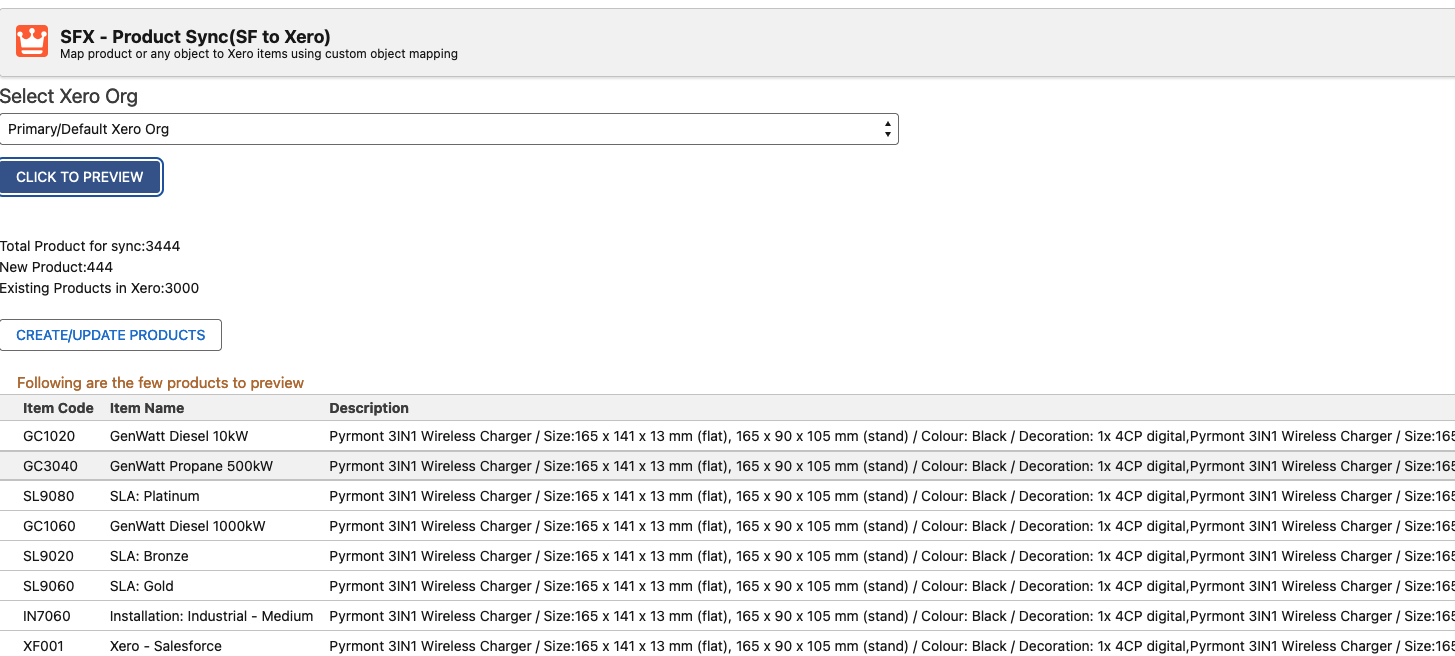Click item code SL9060
Screen dimensions: 1455x656
coord(49,586)
